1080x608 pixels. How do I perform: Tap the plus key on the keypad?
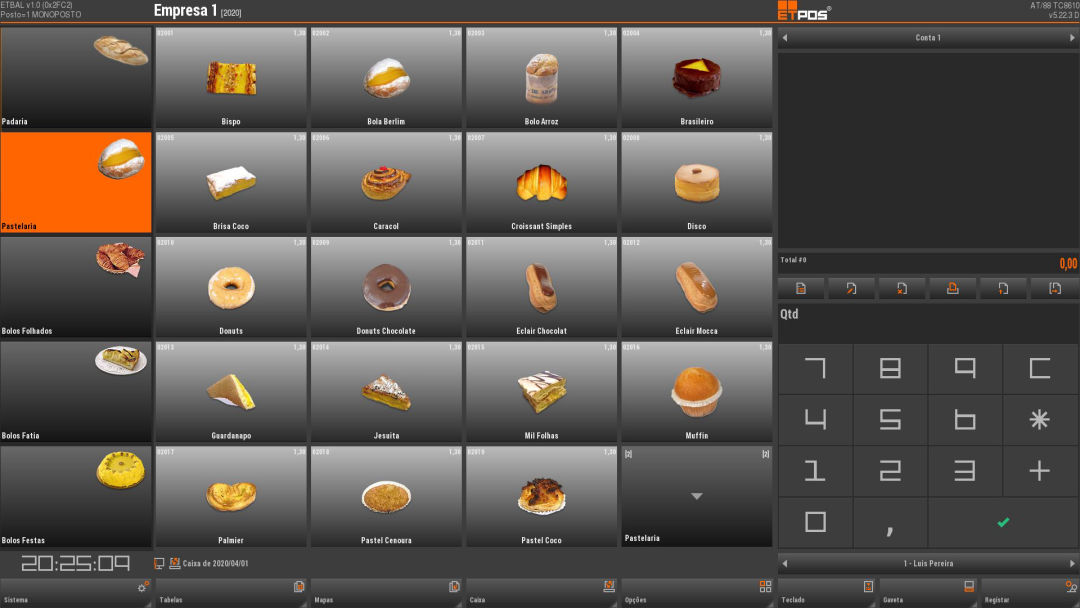tap(1040, 470)
